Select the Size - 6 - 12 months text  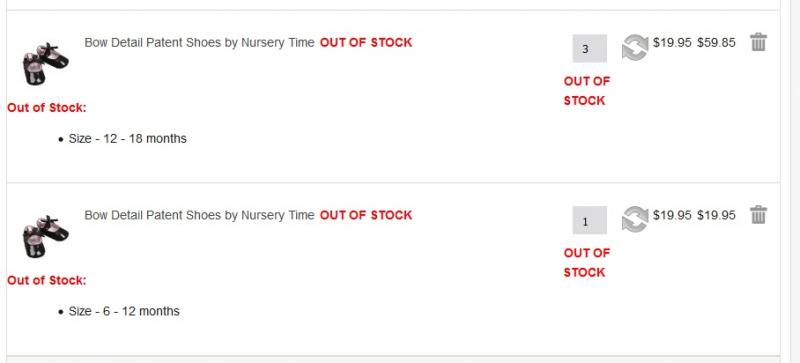(124, 311)
